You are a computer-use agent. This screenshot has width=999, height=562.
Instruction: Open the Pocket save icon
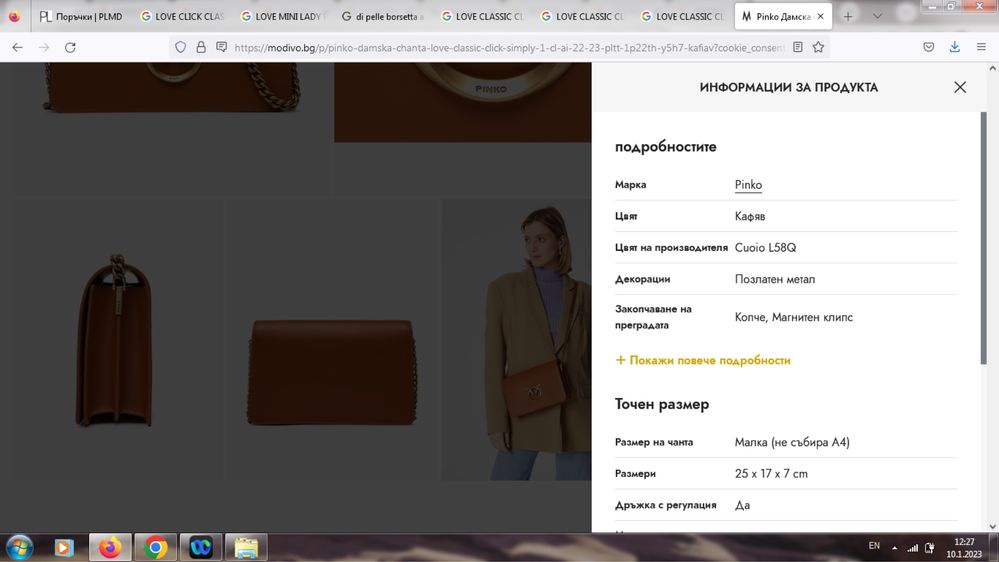[929, 47]
